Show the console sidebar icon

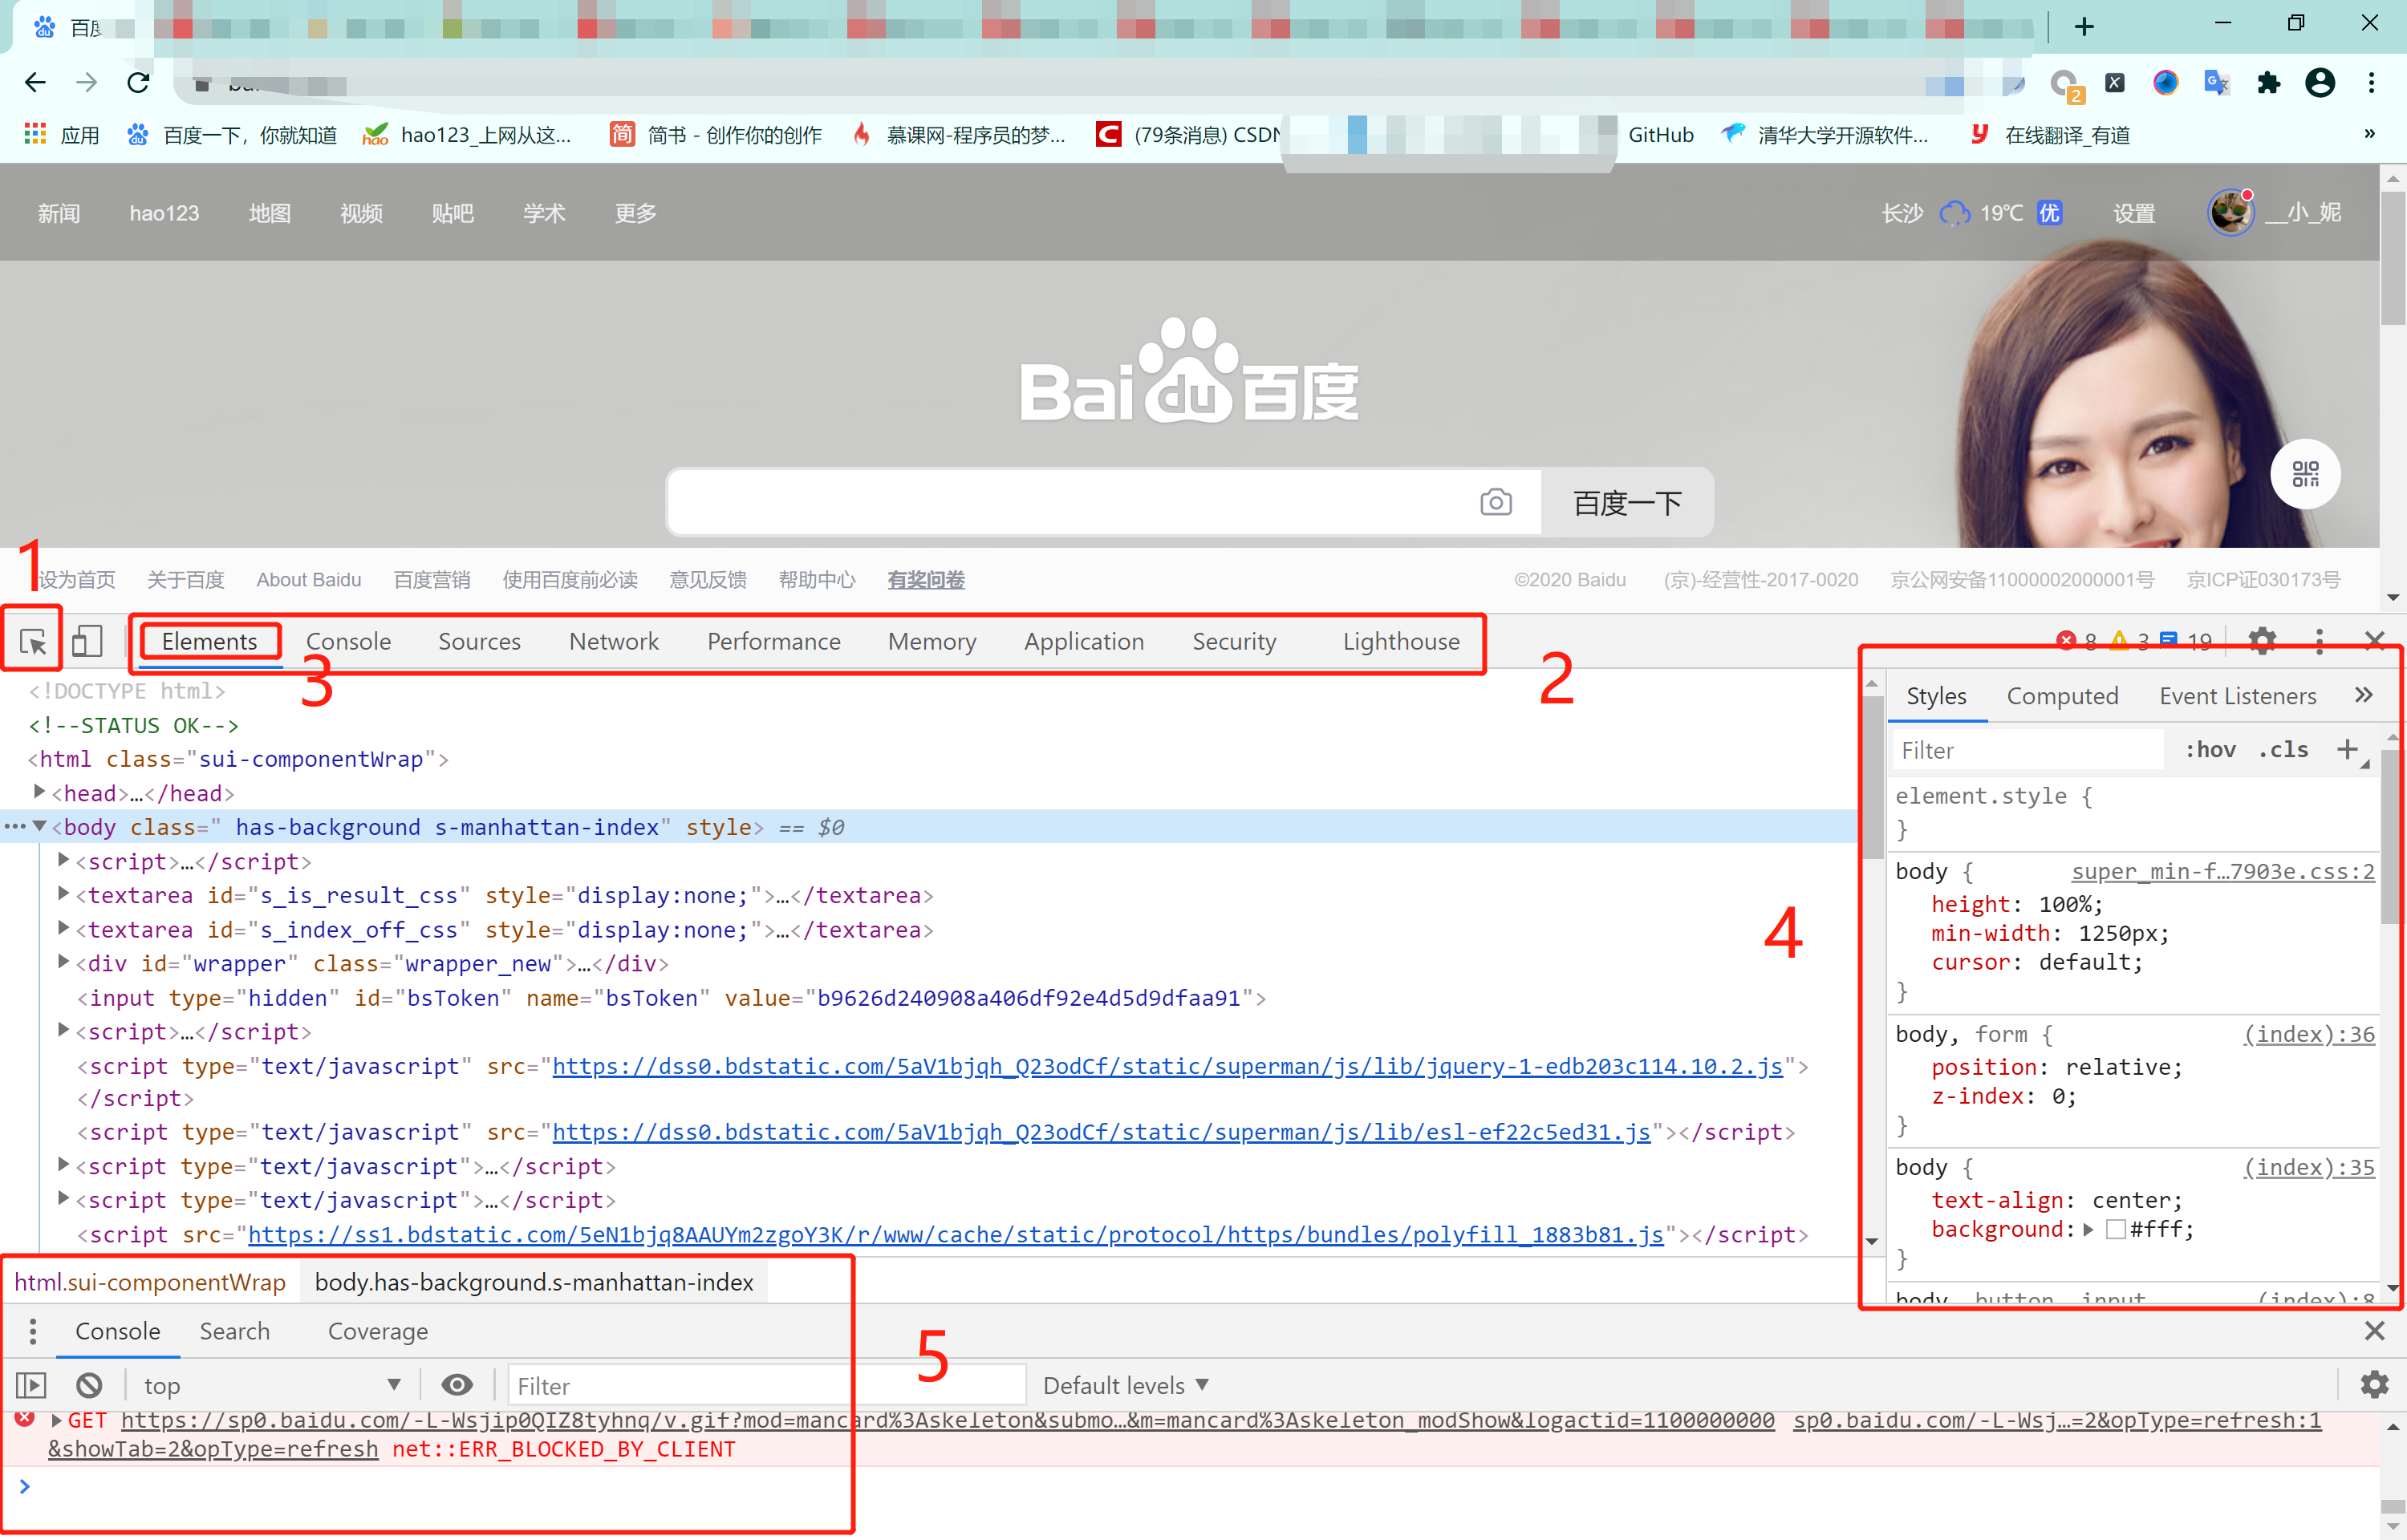click(x=31, y=1385)
